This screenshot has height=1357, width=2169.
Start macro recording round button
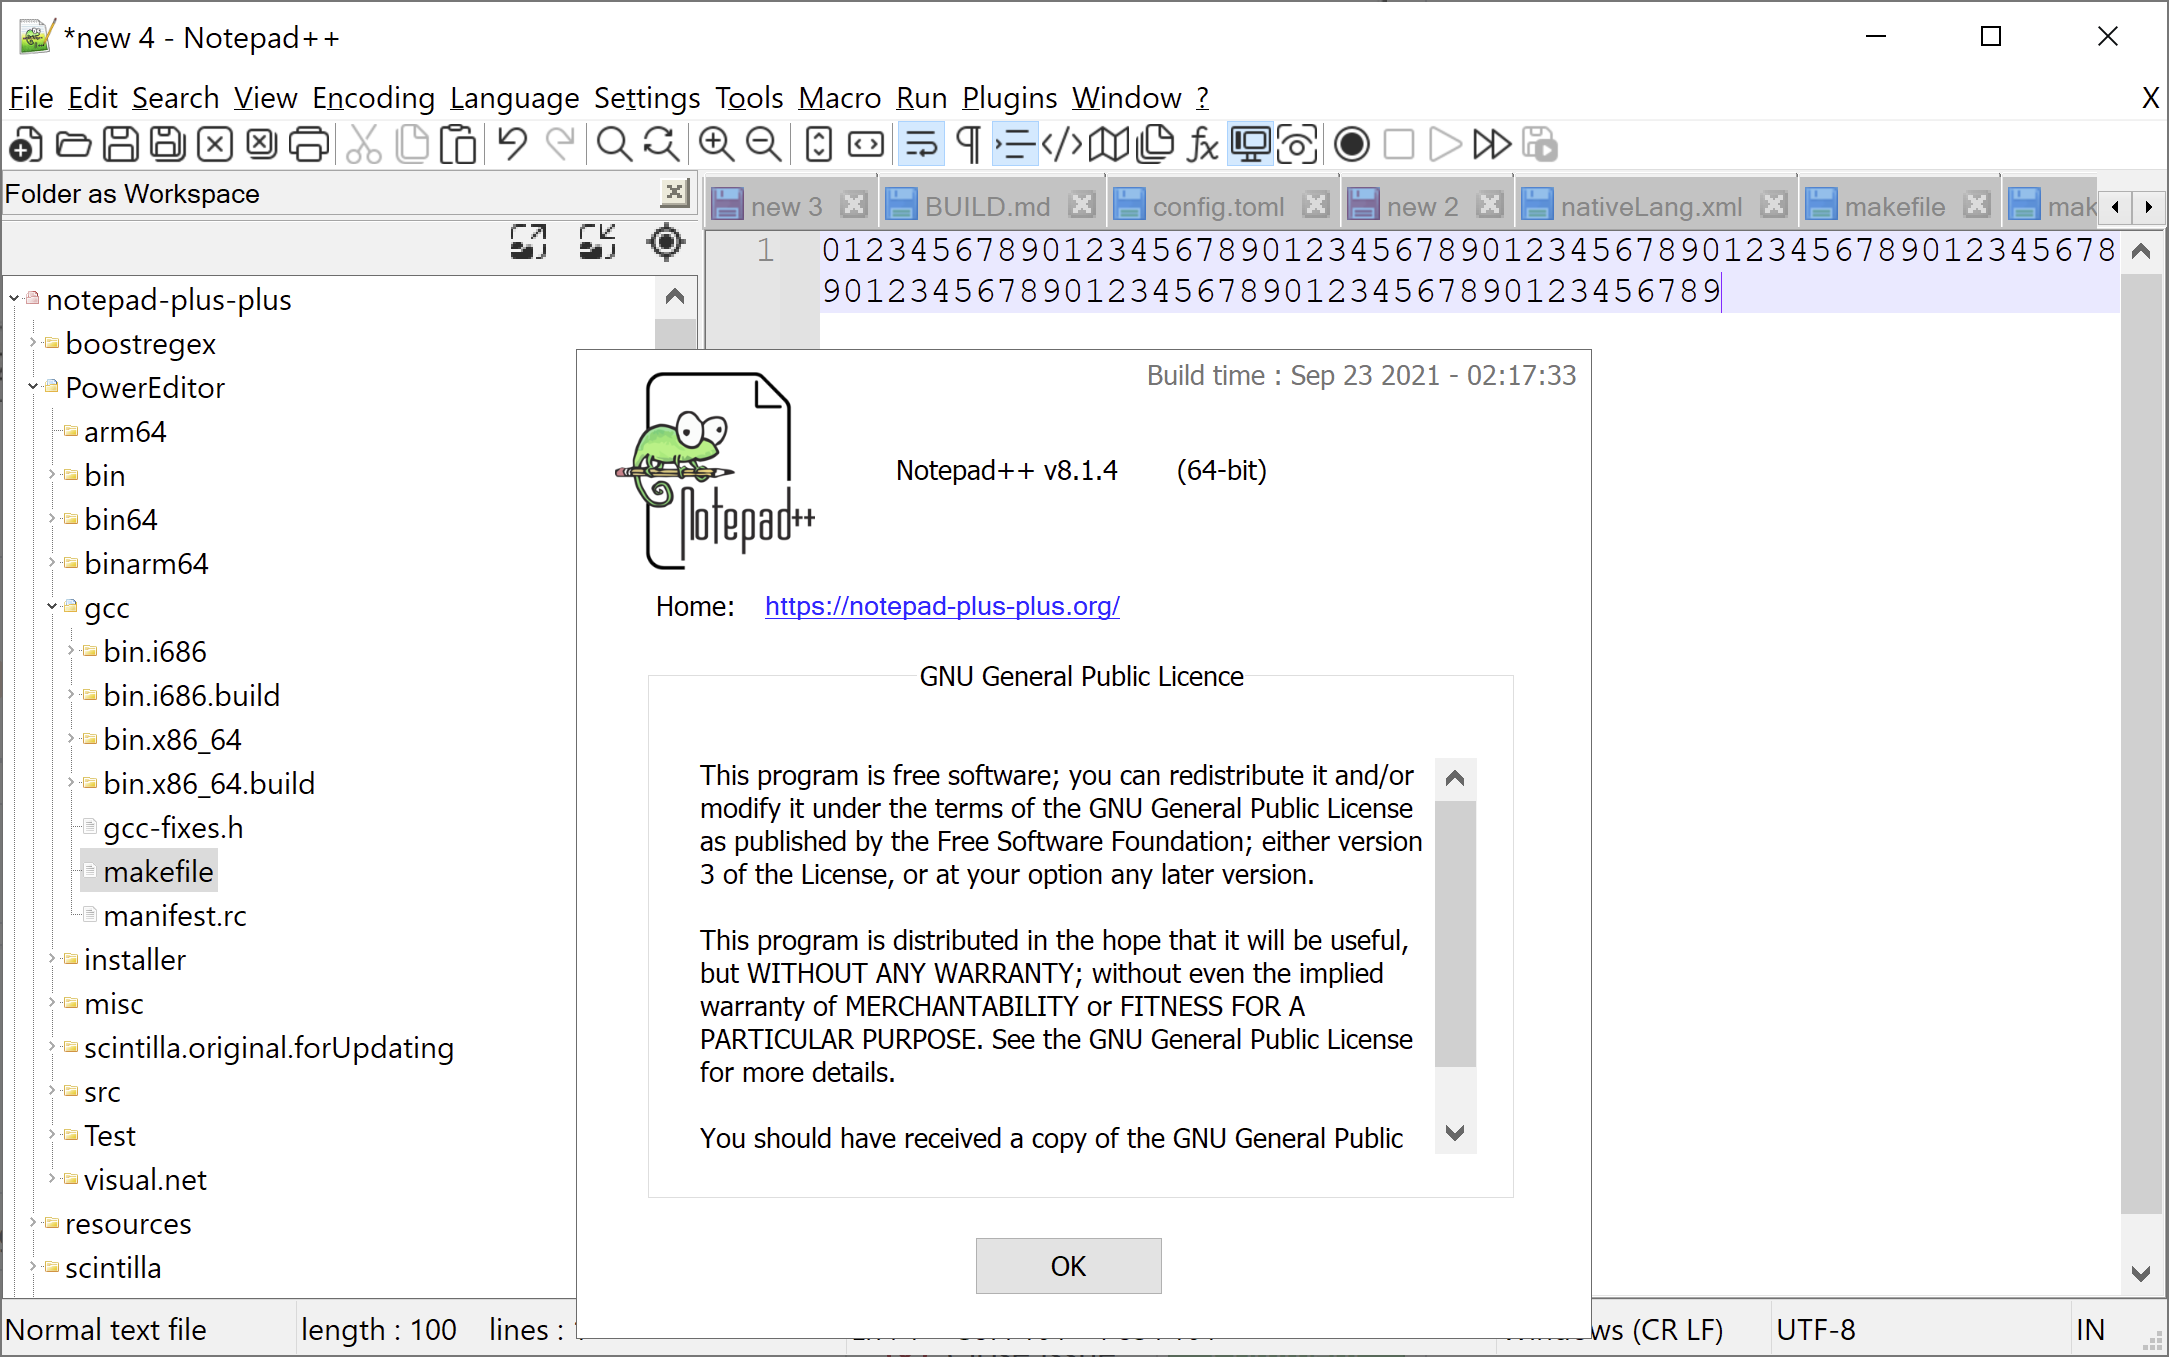(x=1352, y=145)
